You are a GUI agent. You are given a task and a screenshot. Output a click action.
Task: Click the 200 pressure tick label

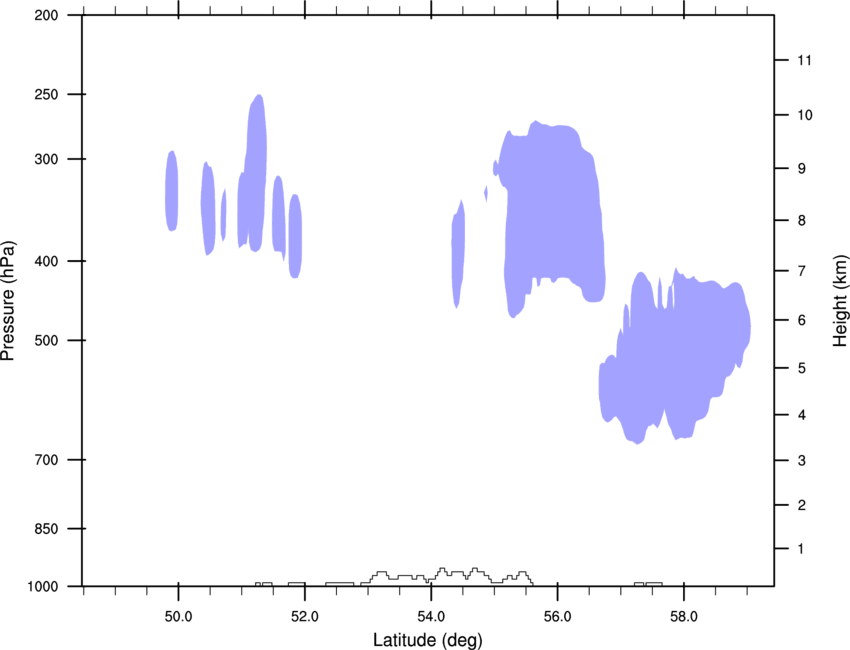pyautogui.click(x=47, y=15)
